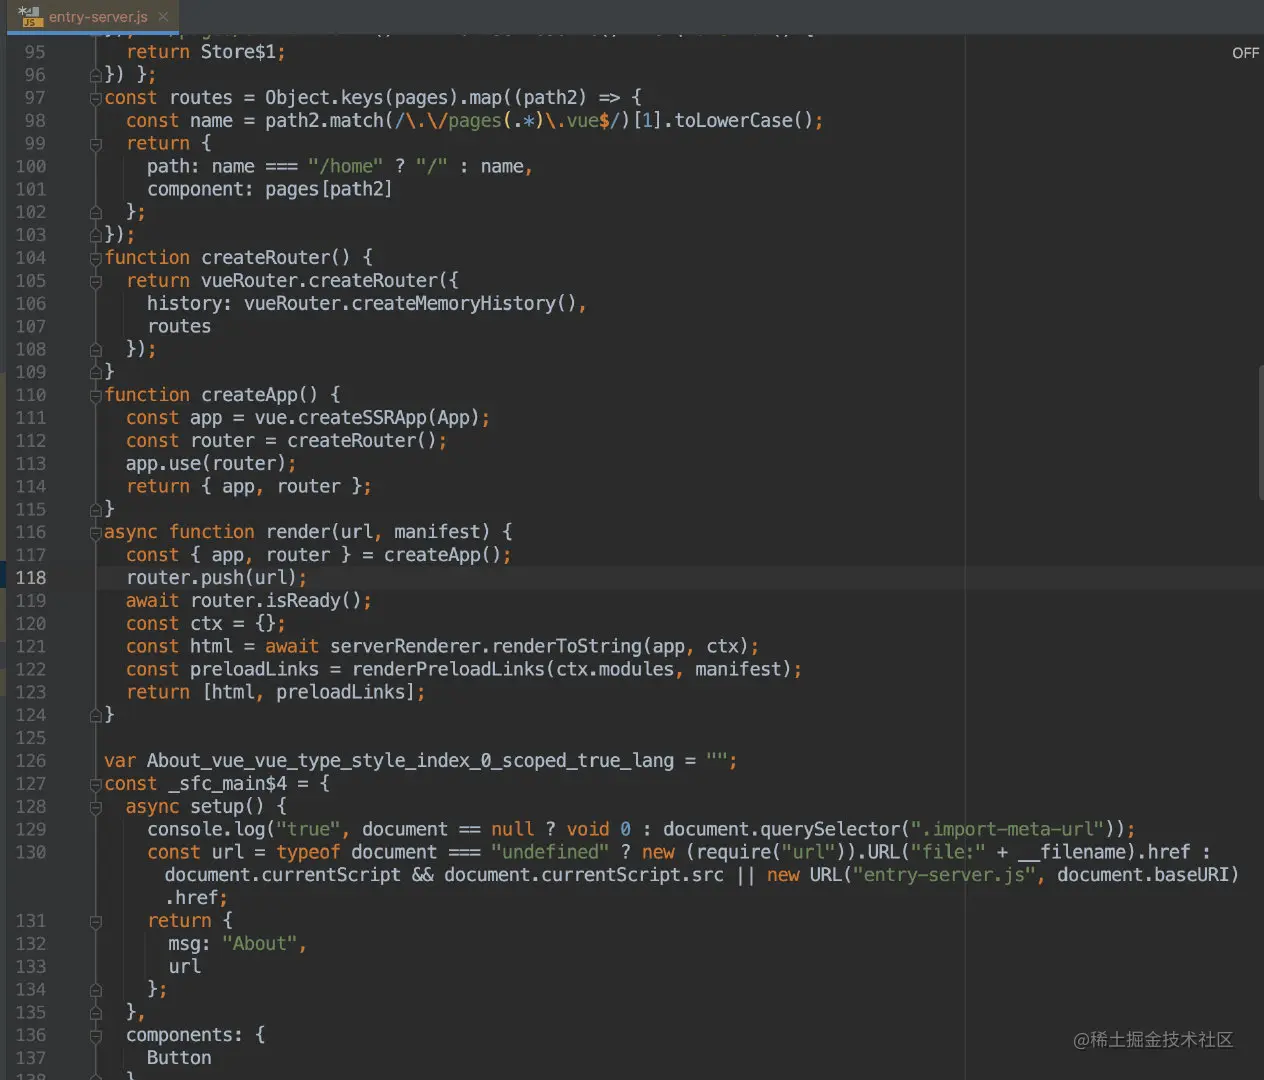The width and height of the screenshot is (1264, 1080).
Task: Click 'Button' on line 137
Action: 179,1058
